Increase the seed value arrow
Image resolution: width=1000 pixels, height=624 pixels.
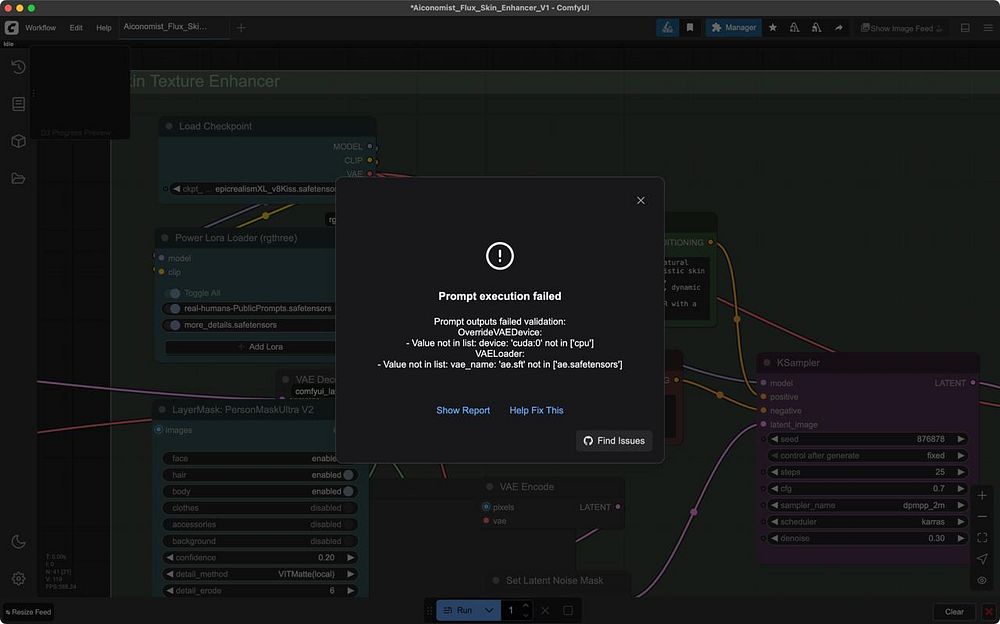pos(960,439)
